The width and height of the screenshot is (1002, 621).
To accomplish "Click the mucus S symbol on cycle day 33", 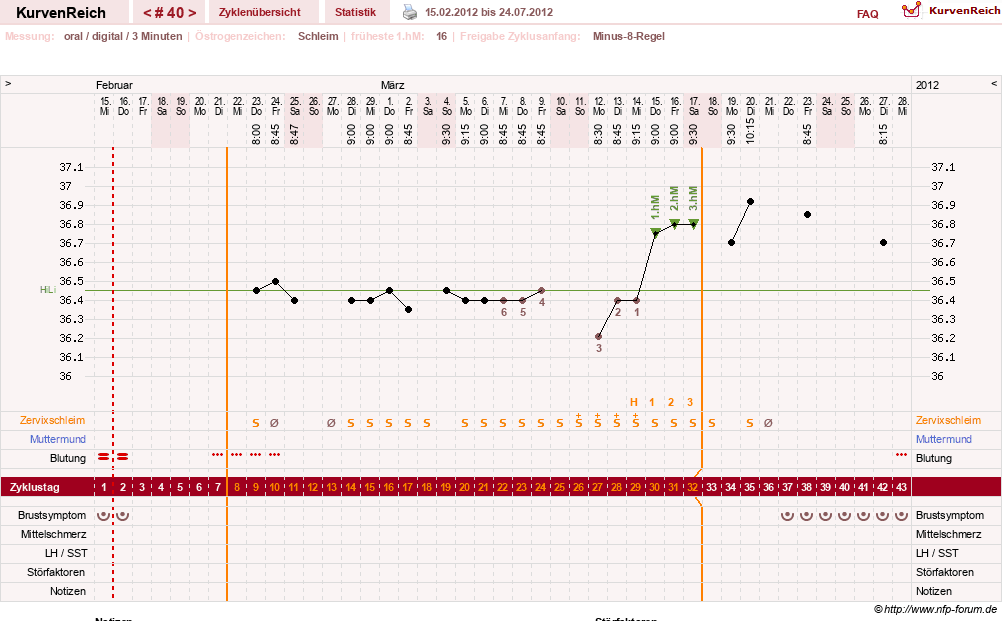I will (x=712, y=423).
